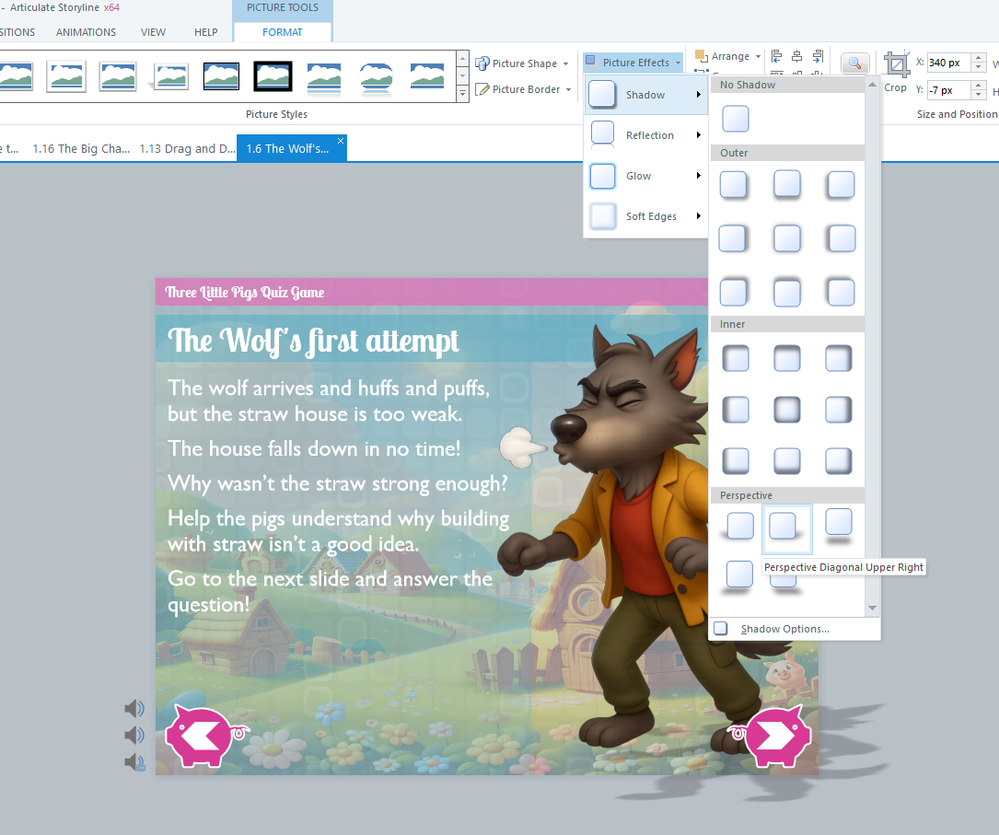The height and width of the screenshot is (835, 999).
Task: Switch to the ANIMATIONS ribbon tab
Action: coord(86,32)
